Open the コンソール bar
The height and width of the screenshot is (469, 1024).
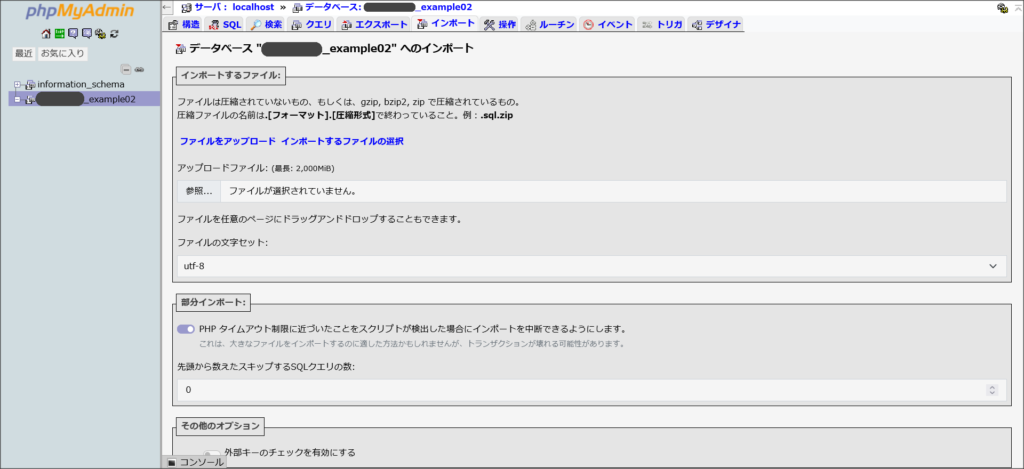[x=194, y=462]
